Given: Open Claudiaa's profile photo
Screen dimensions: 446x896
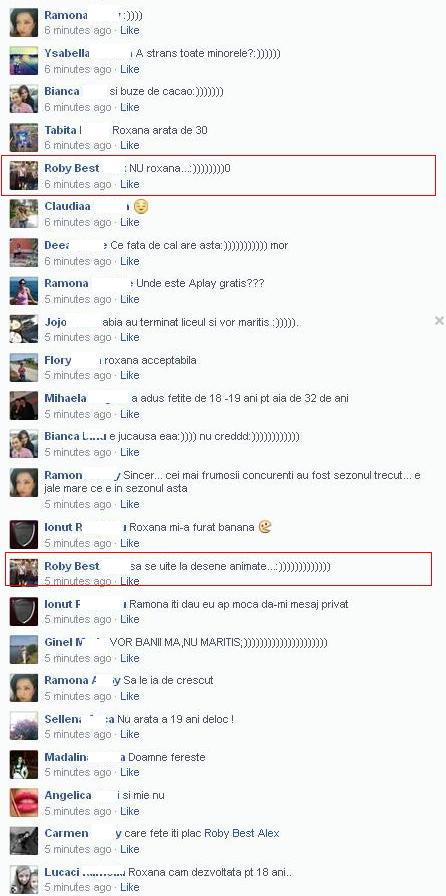Looking at the screenshot, I should pos(24,214).
